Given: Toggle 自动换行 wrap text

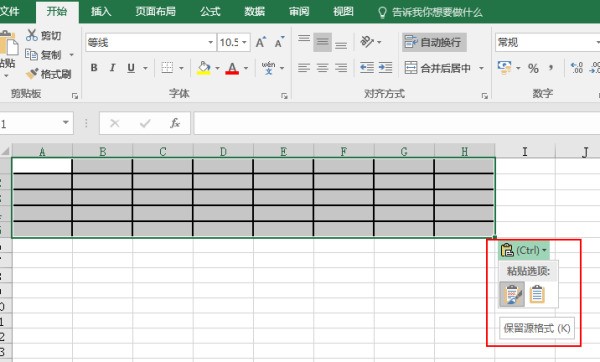Looking at the screenshot, I should 434,42.
